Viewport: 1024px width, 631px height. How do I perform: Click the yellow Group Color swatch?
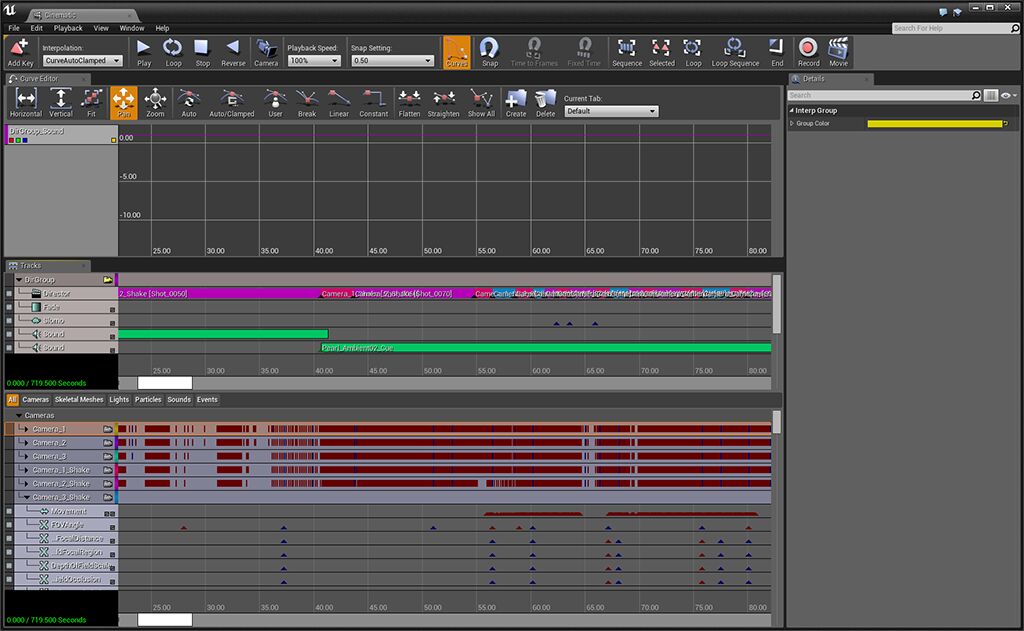[x=934, y=124]
